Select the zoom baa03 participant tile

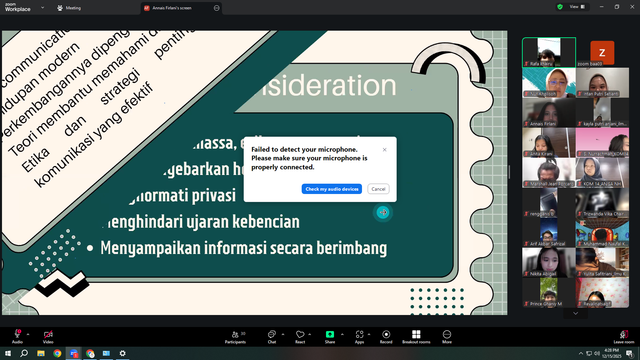point(602,52)
